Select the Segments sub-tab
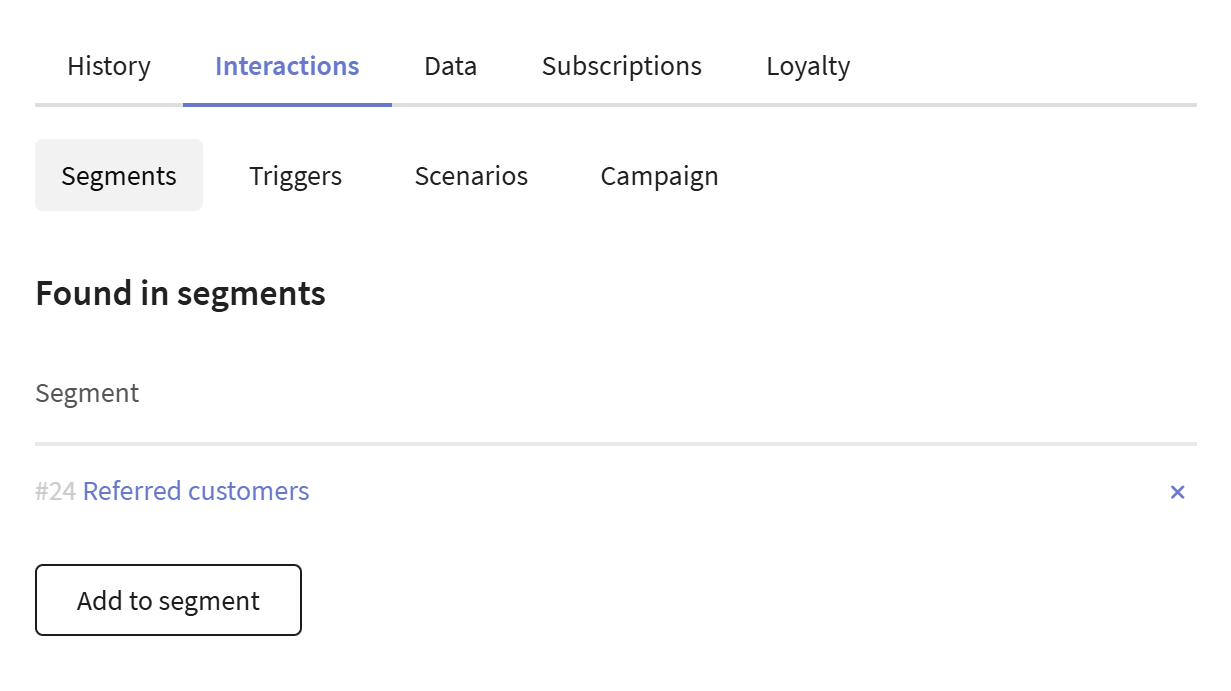Screen dimensions: 1231x691 point(119,176)
